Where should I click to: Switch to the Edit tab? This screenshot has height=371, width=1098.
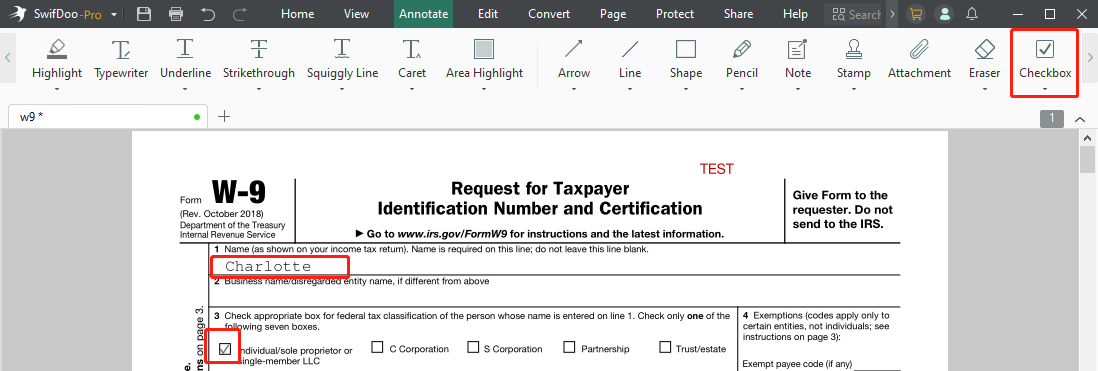(x=487, y=14)
